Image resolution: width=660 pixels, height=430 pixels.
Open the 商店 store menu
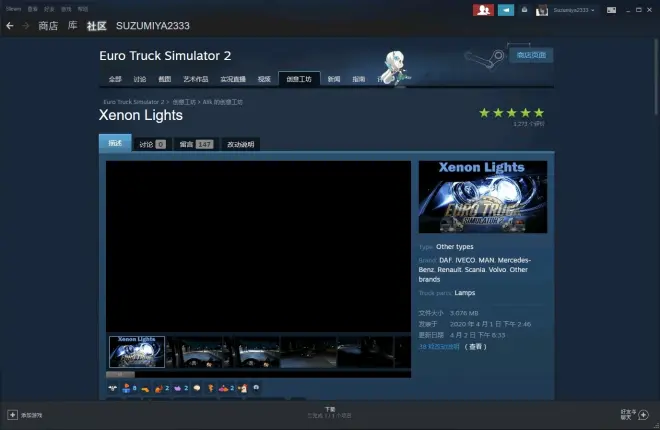coord(48,25)
